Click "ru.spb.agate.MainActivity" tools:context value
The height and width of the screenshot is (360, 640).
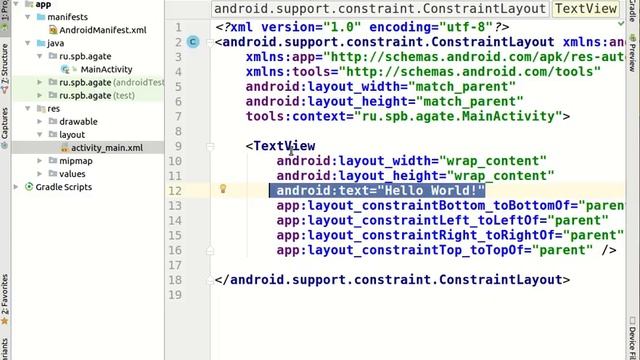click(458, 116)
